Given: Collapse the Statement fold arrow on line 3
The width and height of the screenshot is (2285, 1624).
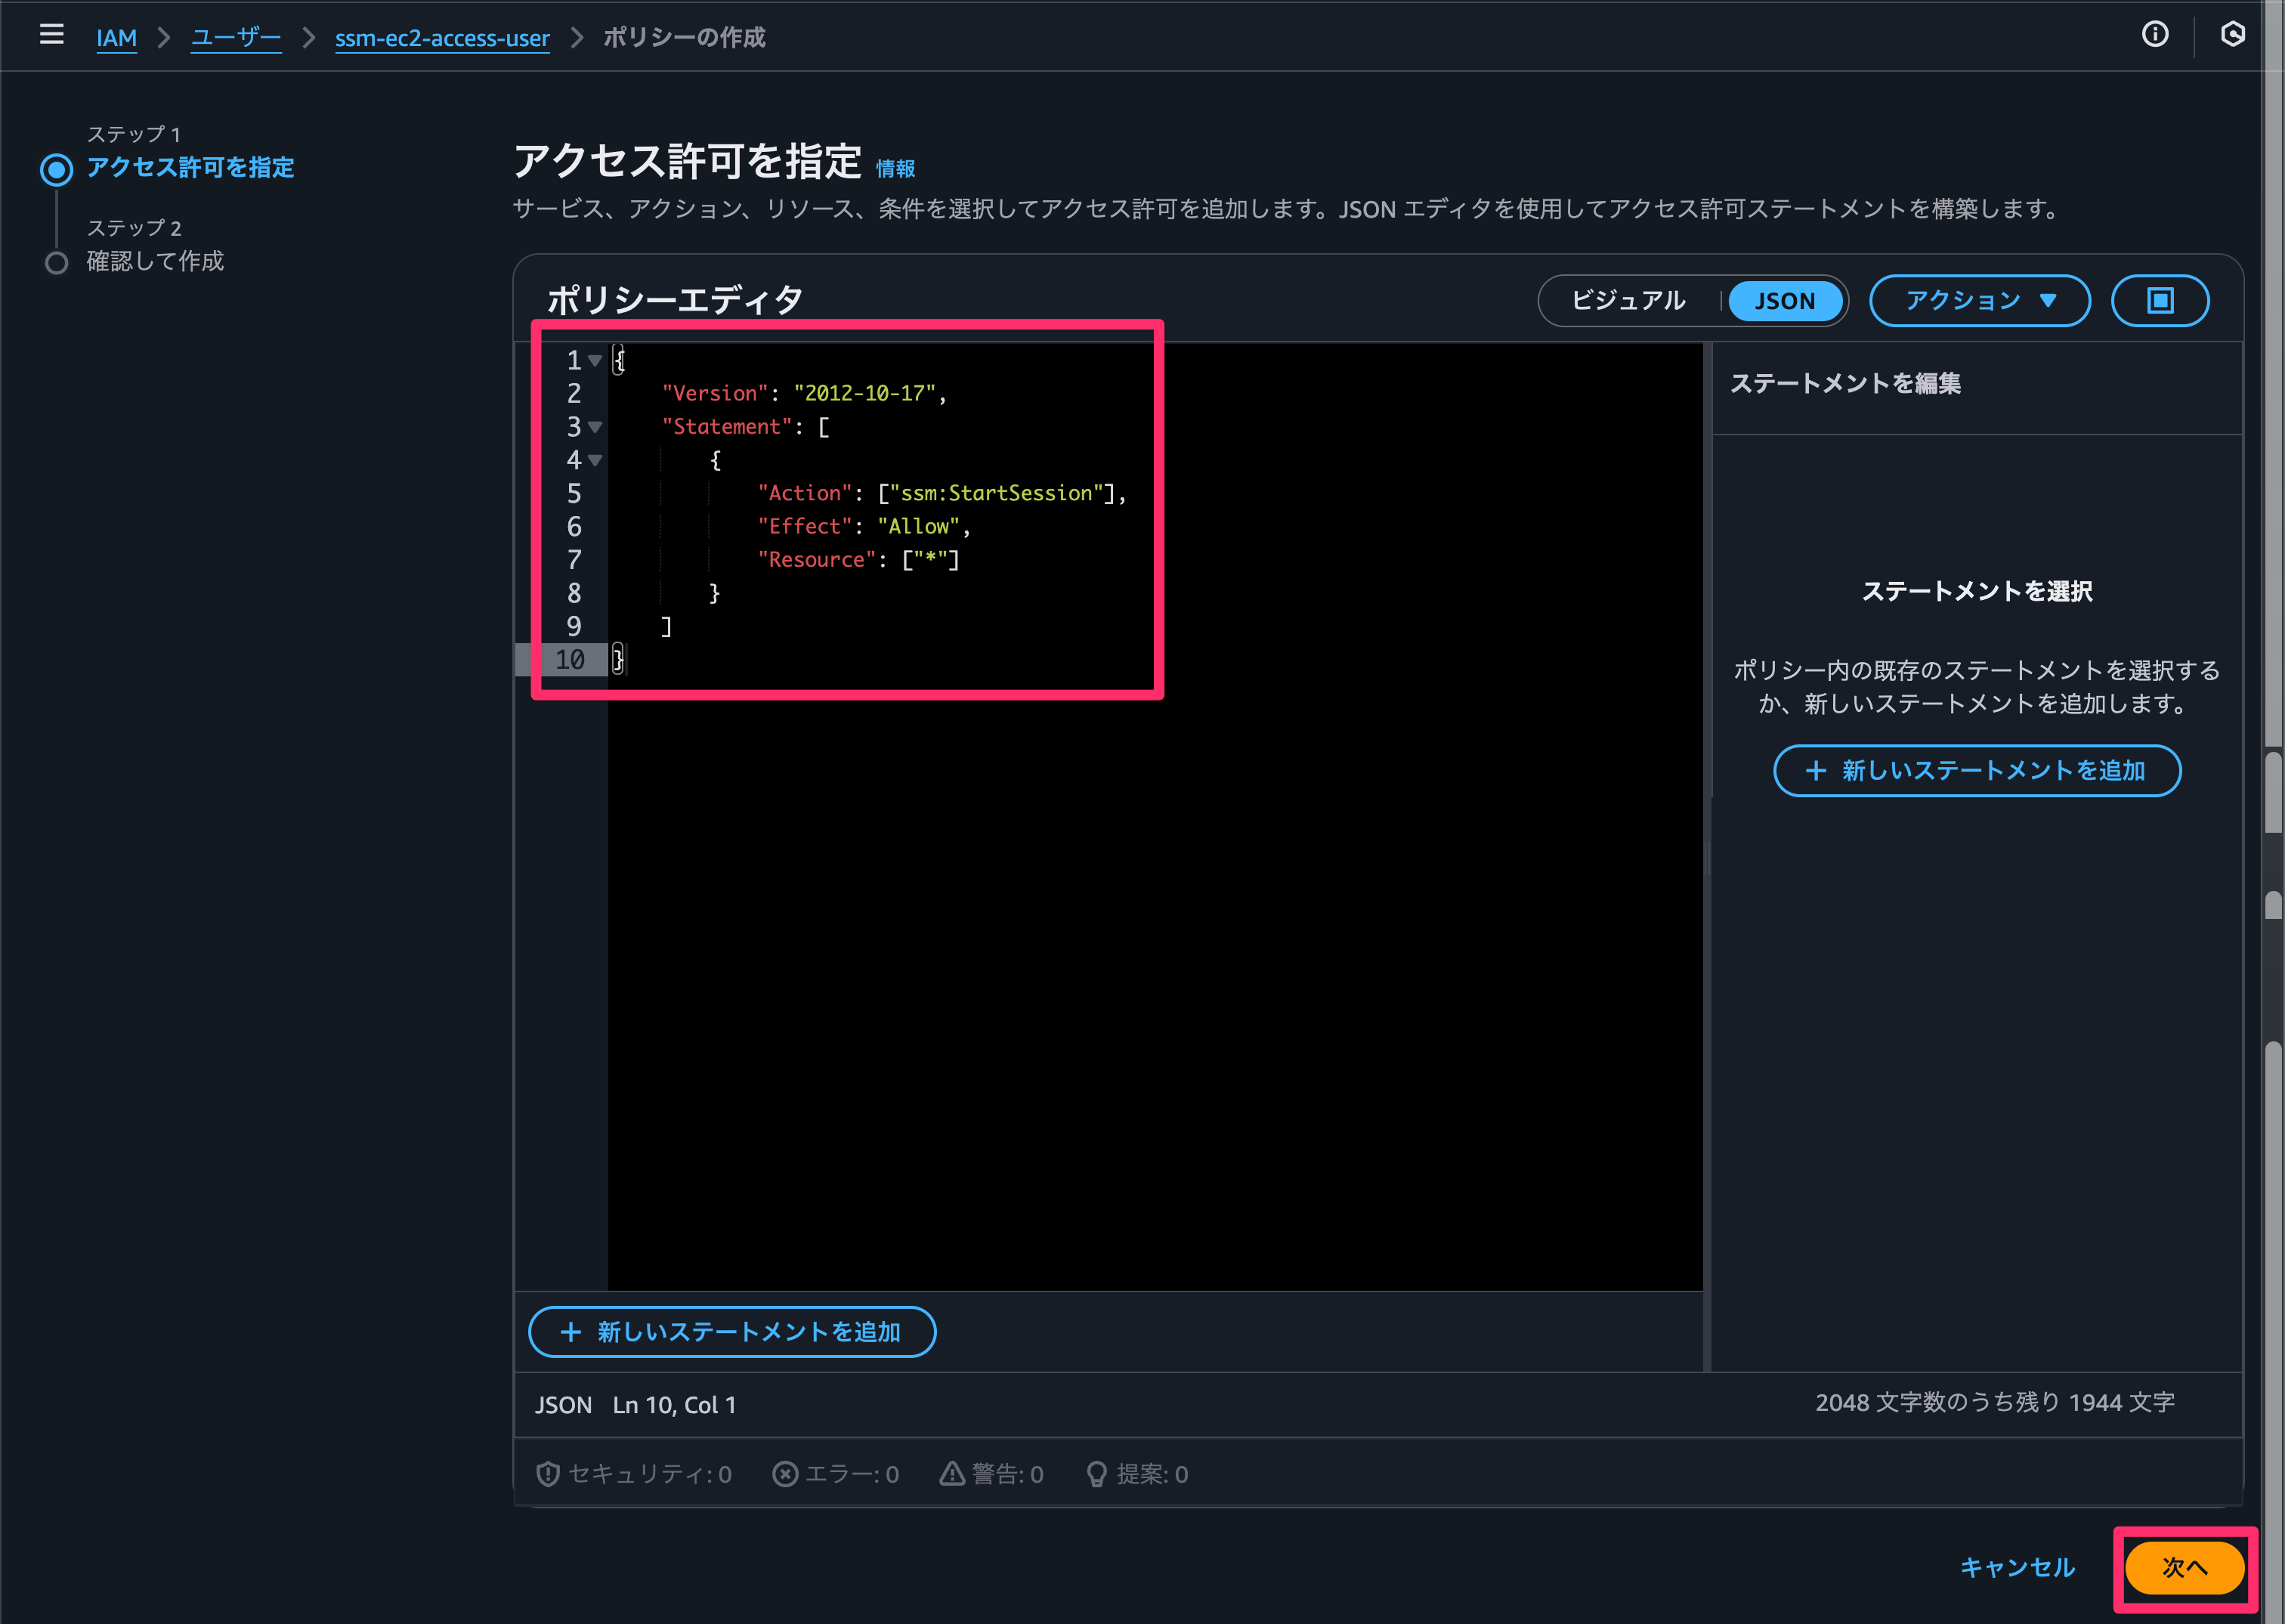Looking at the screenshot, I should [x=595, y=427].
